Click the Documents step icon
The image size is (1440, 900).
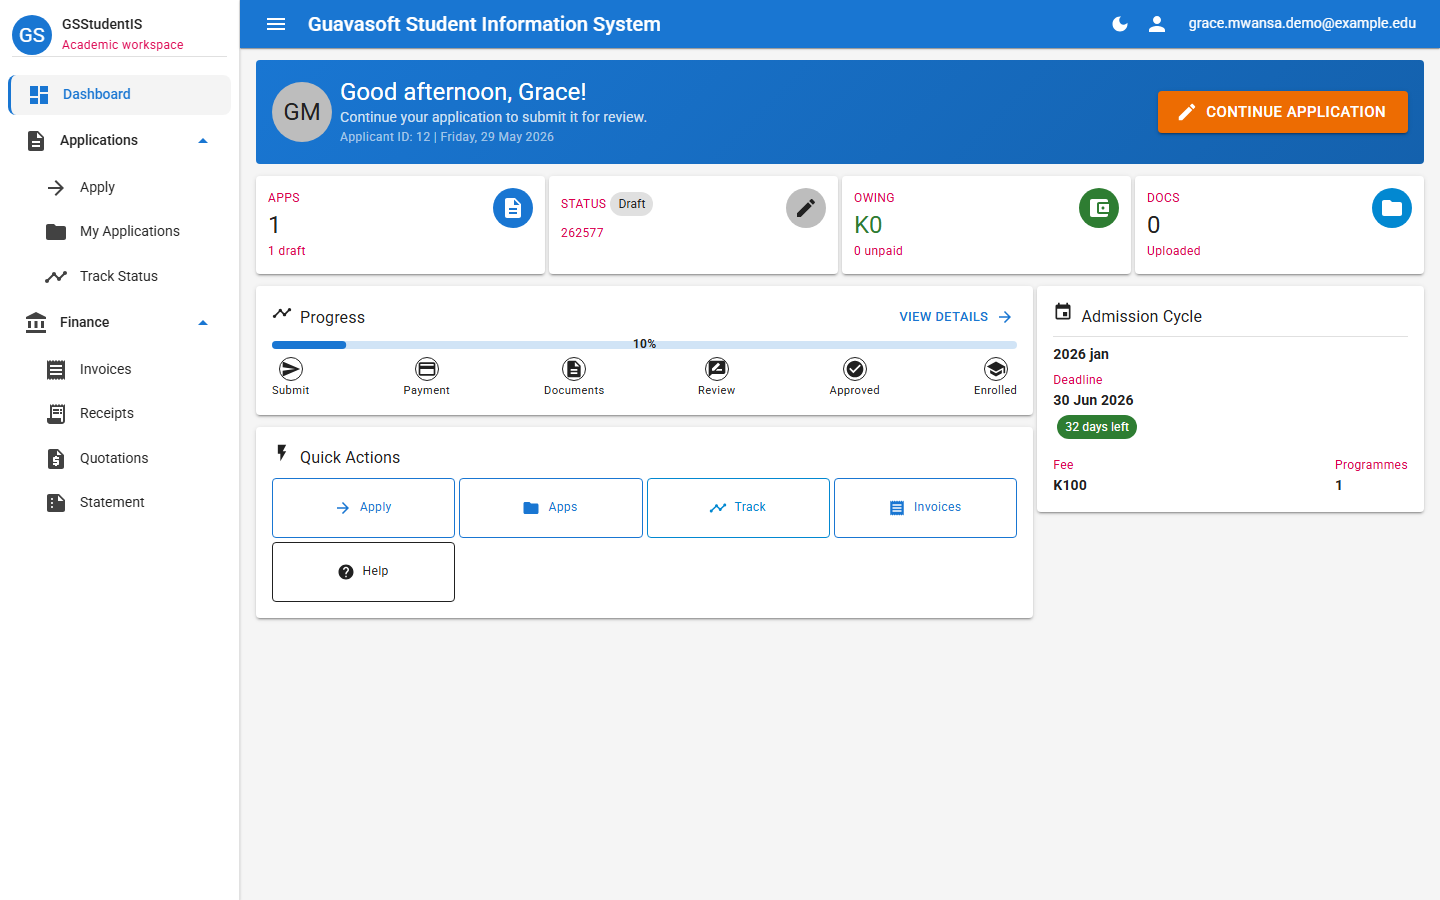pyautogui.click(x=574, y=369)
